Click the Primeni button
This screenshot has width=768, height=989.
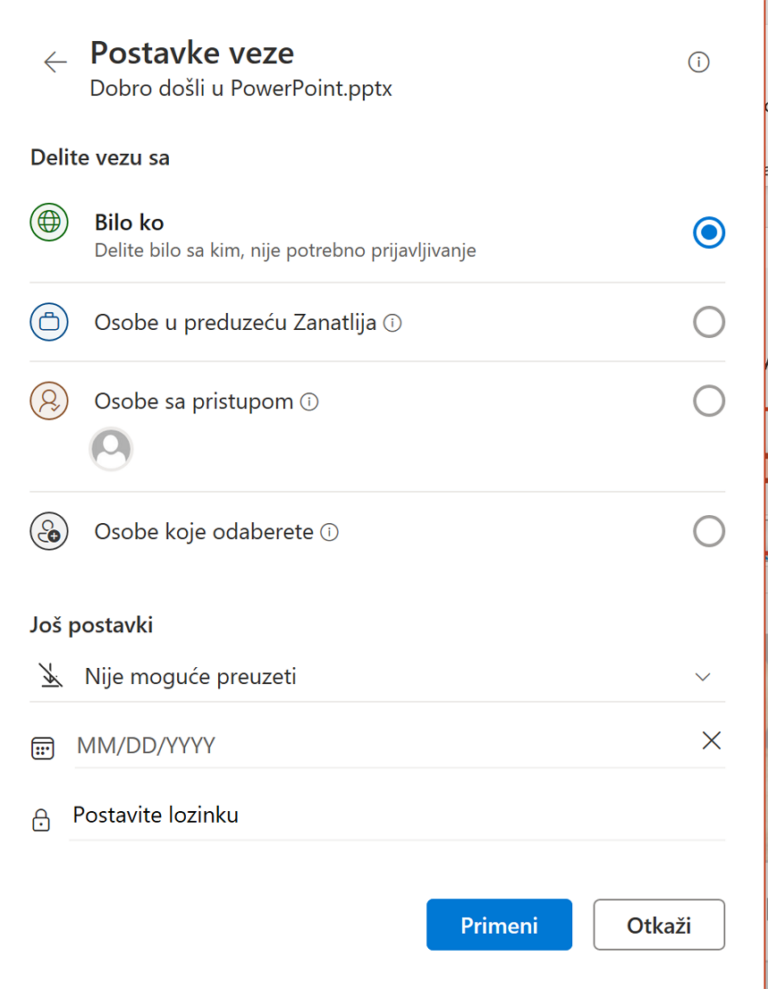point(499,925)
